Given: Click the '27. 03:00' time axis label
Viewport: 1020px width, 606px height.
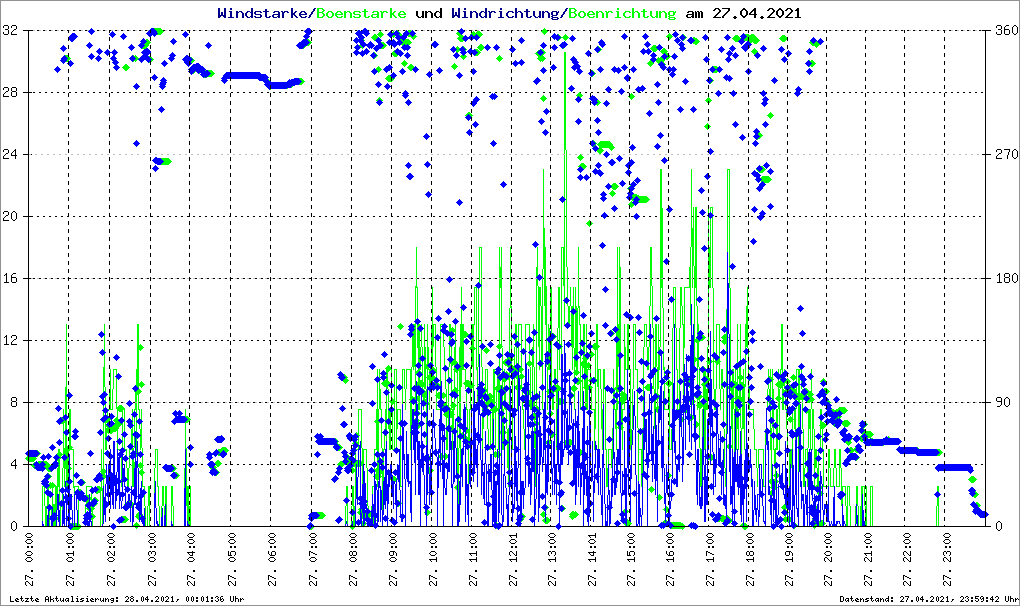Looking at the screenshot, I should 150,560.
